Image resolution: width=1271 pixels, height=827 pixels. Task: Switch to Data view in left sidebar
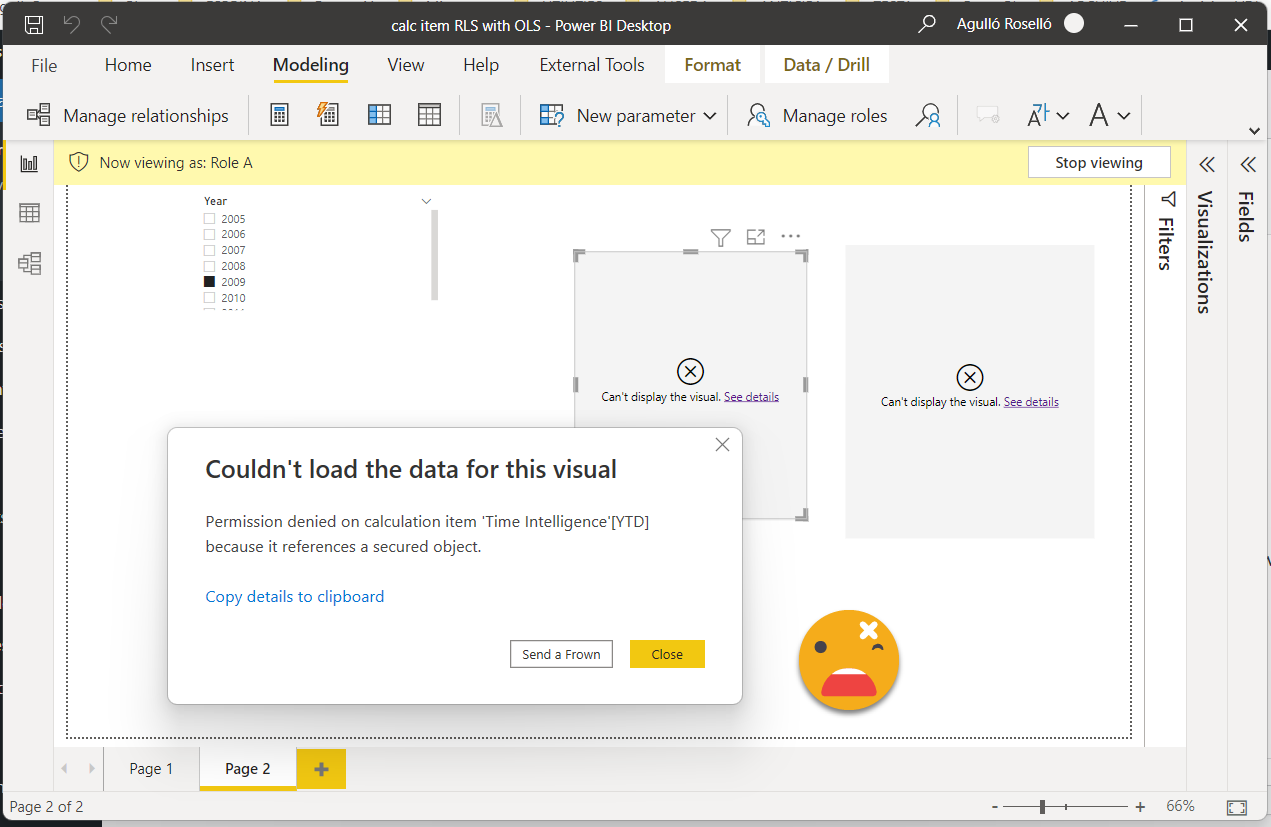pyautogui.click(x=29, y=213)
